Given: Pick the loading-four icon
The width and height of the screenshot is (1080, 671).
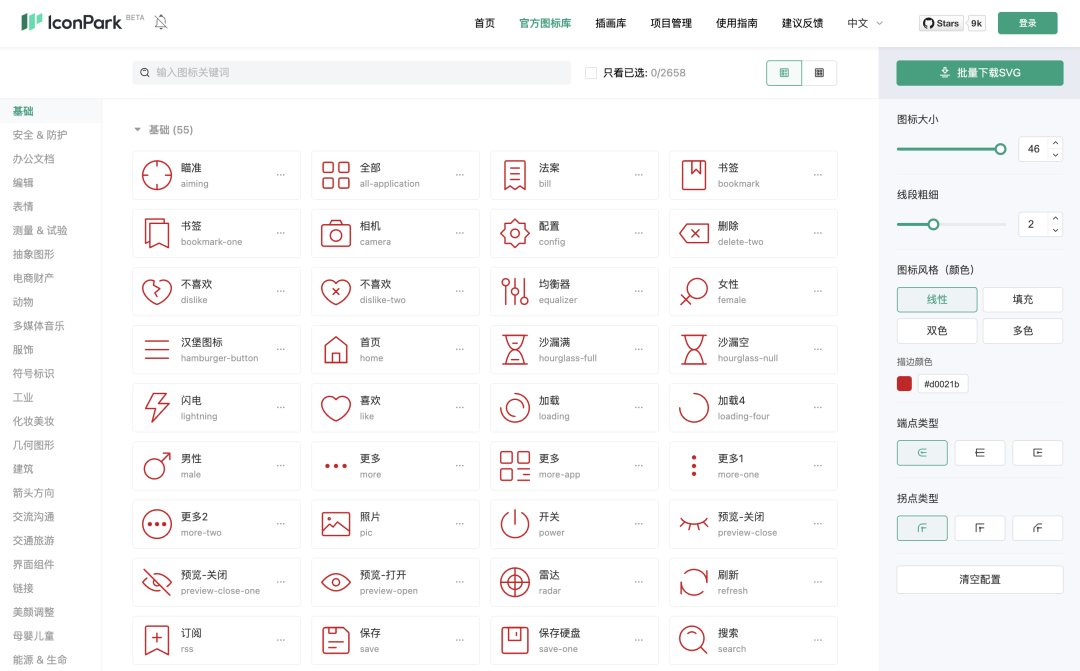Looking at the screenshot, I should (694, 408).
